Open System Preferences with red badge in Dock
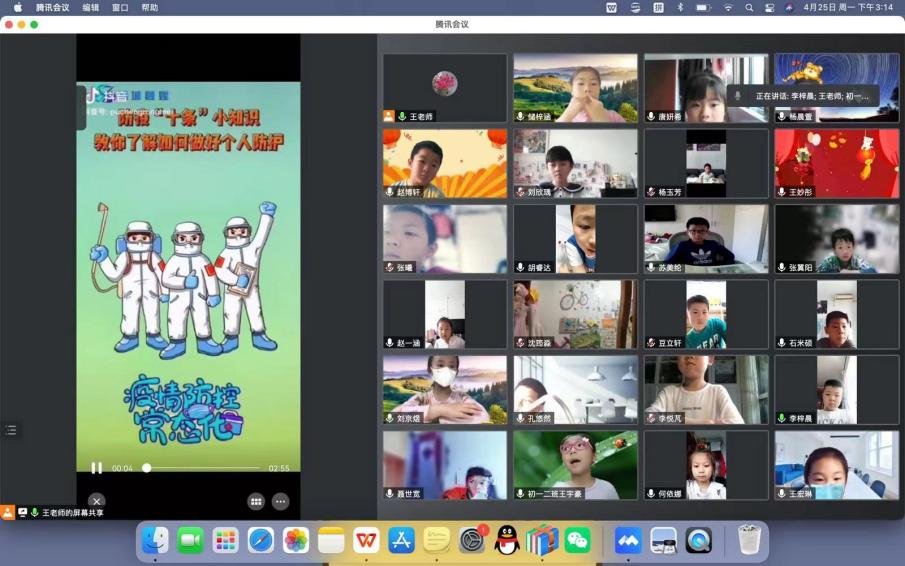905x566 pixels. tap(473, 541)
